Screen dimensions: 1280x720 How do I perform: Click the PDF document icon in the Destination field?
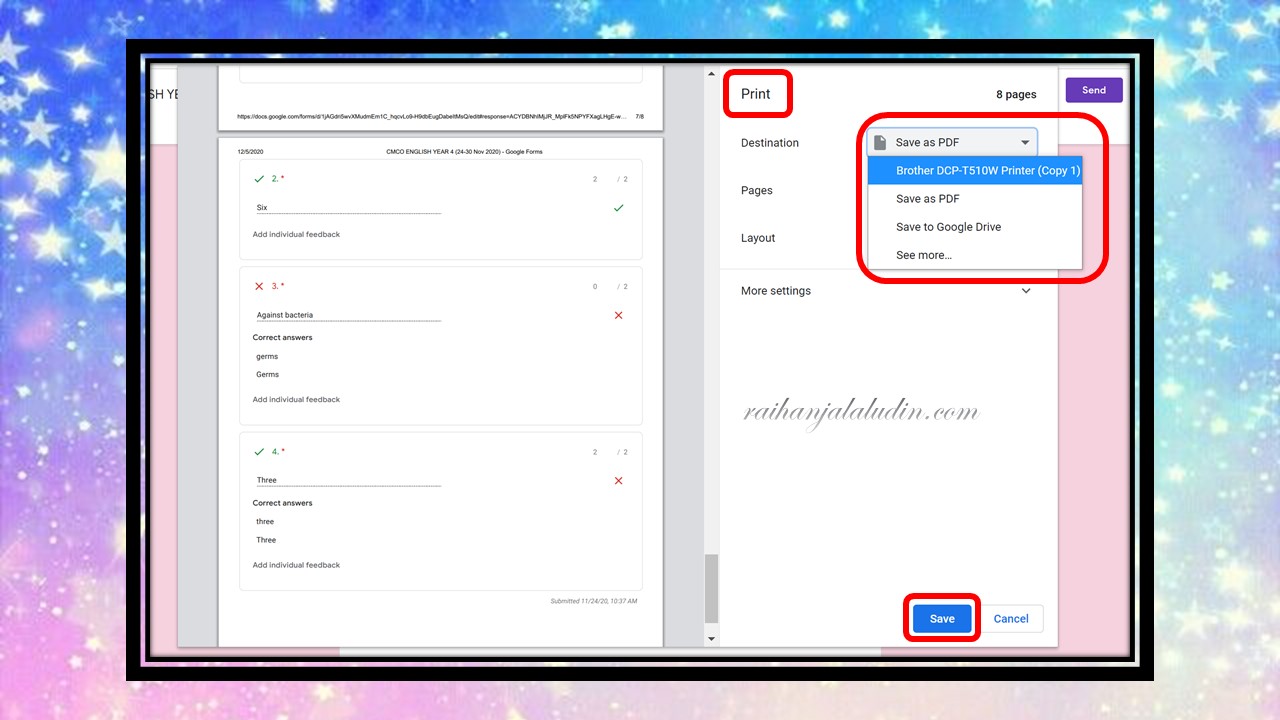(x=879, y=142)
